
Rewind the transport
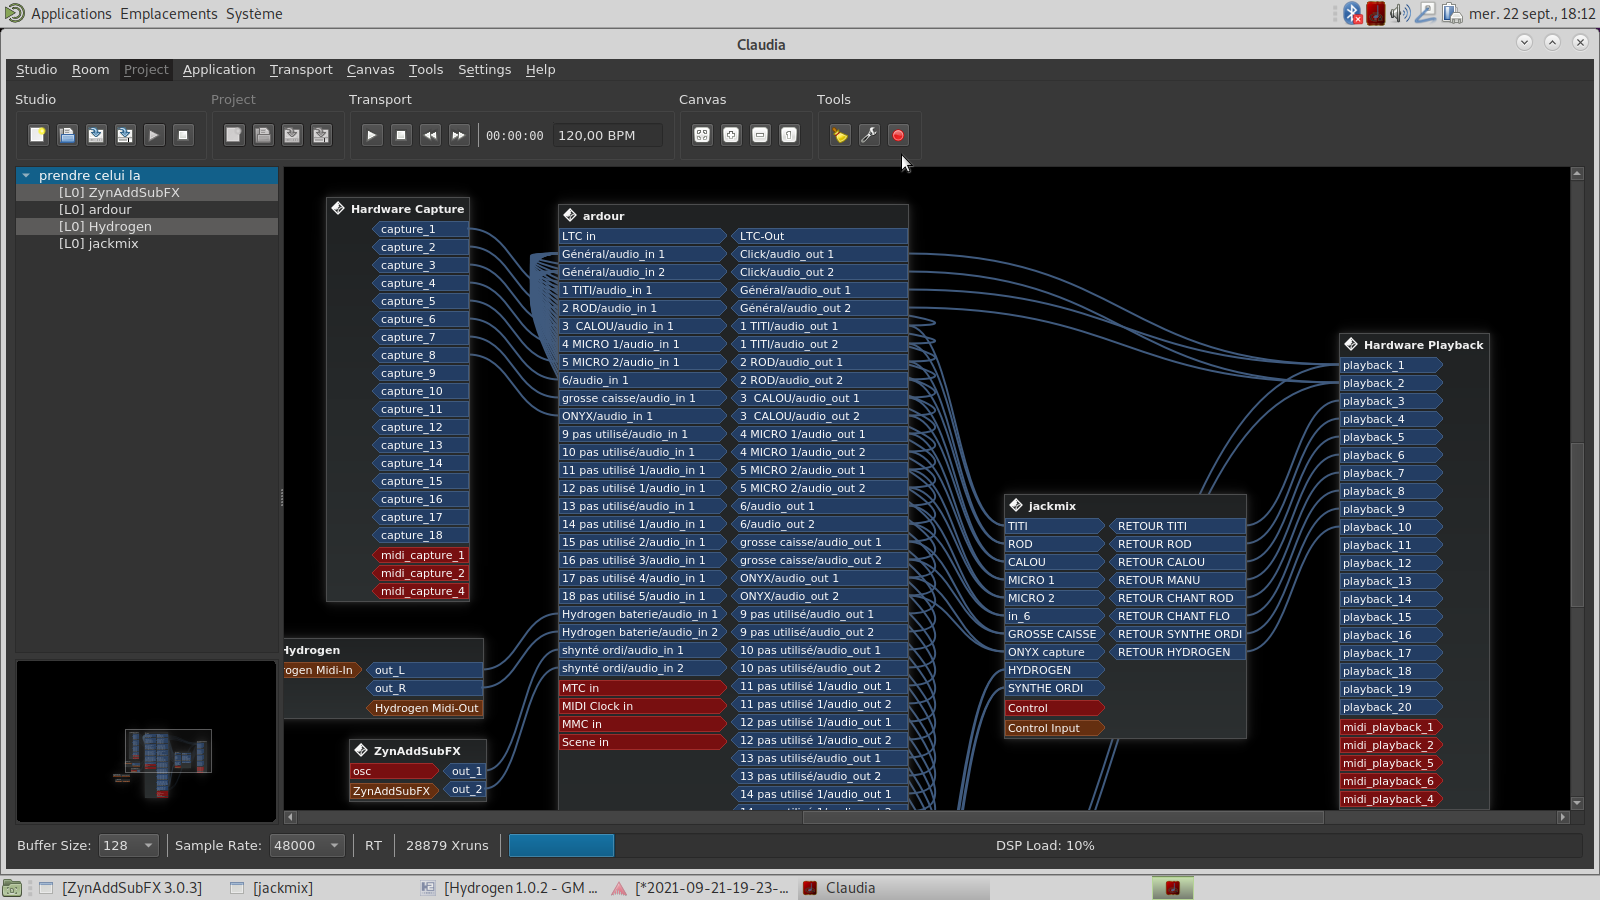tap(430, 135)
